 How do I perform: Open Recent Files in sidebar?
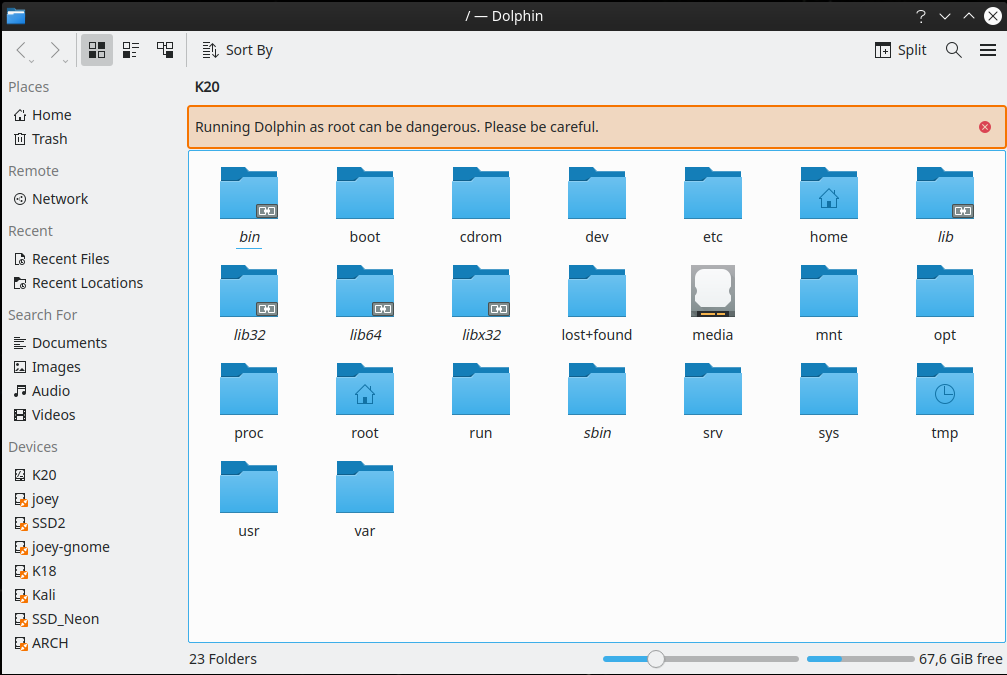click(x=70, y=259)
